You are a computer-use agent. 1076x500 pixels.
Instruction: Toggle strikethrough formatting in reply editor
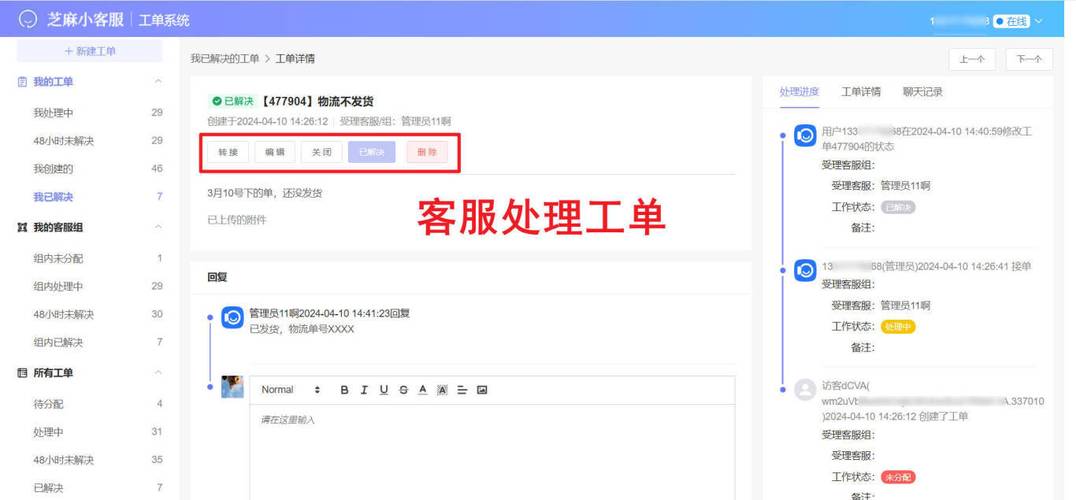(404, 390)
